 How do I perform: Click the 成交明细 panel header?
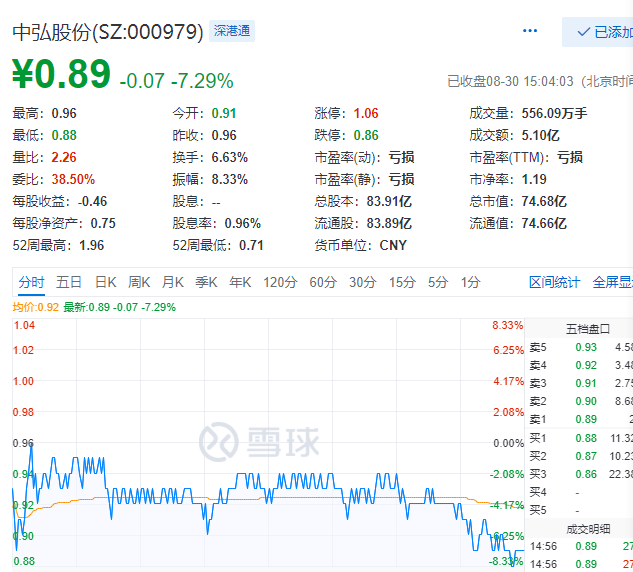[x=588, y=529]
